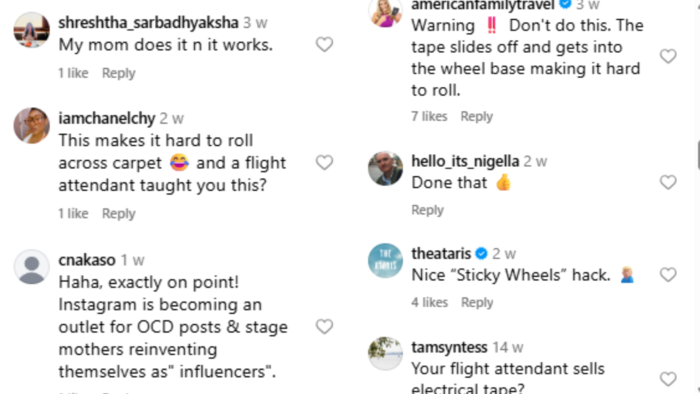The height and width of the screenshot is (394, 700).
Task: Click the comments scrollbar on the right edge
Action: pos(698,155)
